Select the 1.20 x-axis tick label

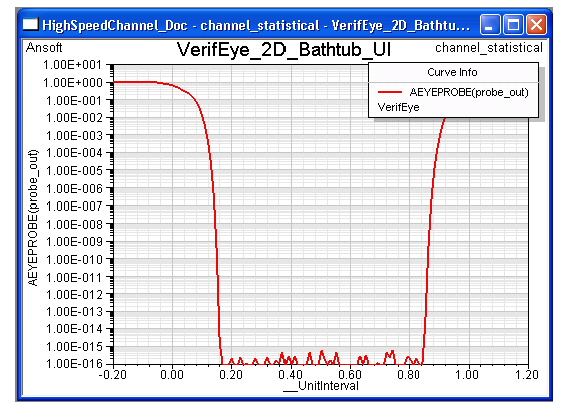point(527,374)
